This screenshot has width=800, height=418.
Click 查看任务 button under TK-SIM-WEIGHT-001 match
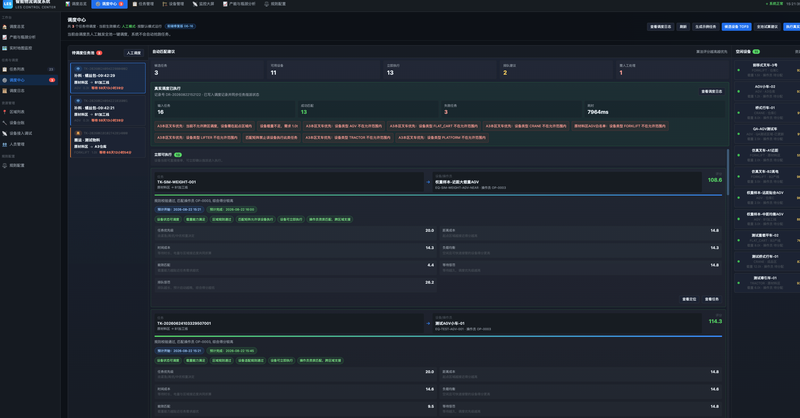coord(712,299)
